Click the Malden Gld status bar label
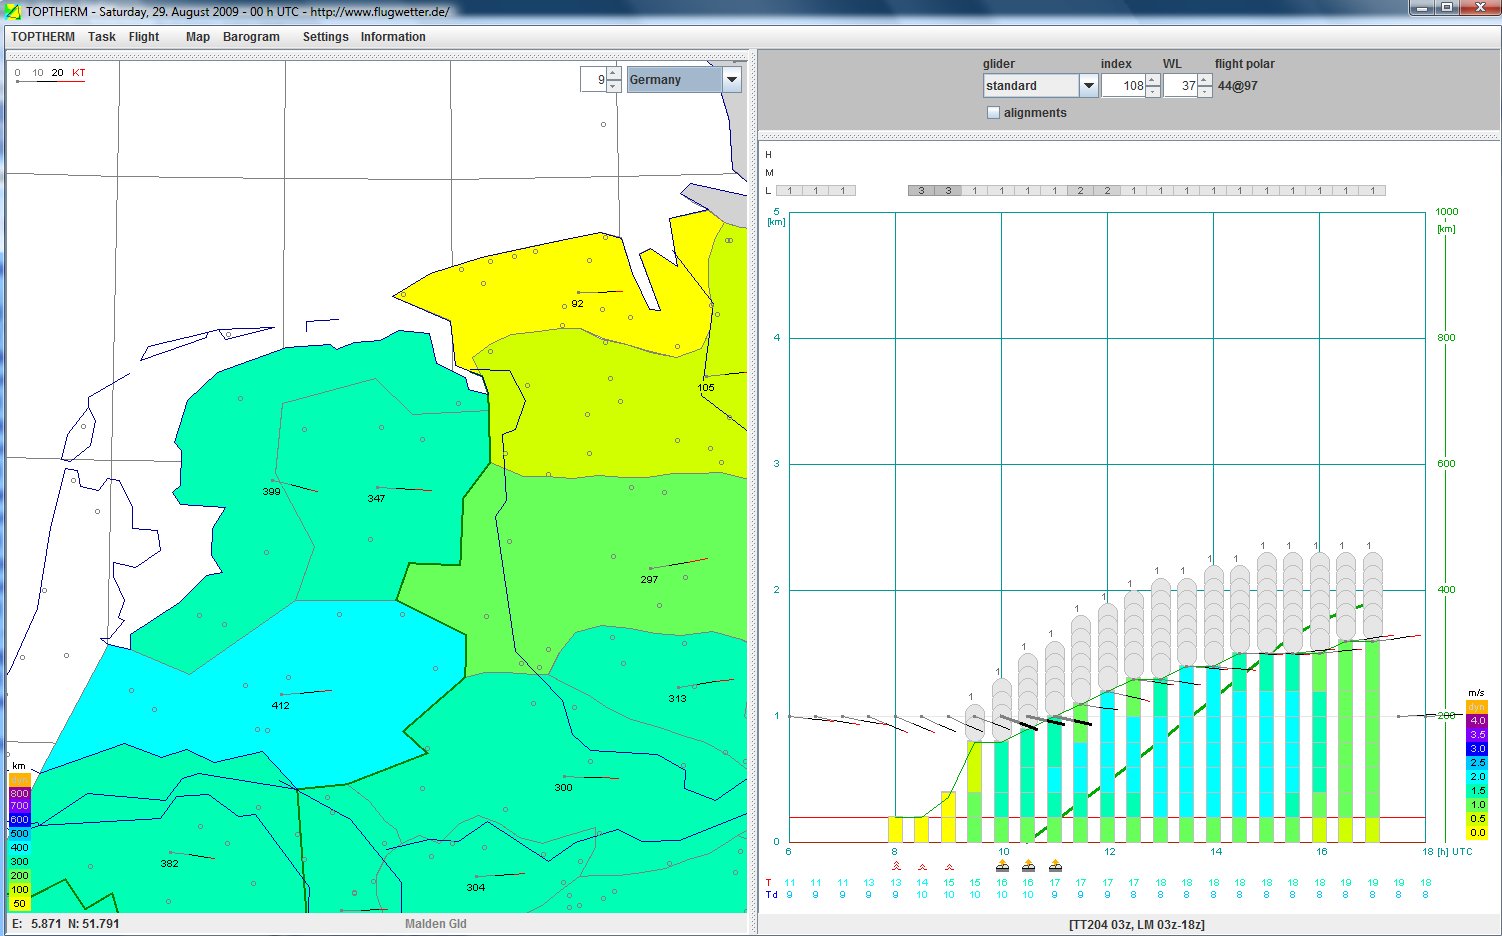This screenshot has height=936, width=1502. coord(436,924)
